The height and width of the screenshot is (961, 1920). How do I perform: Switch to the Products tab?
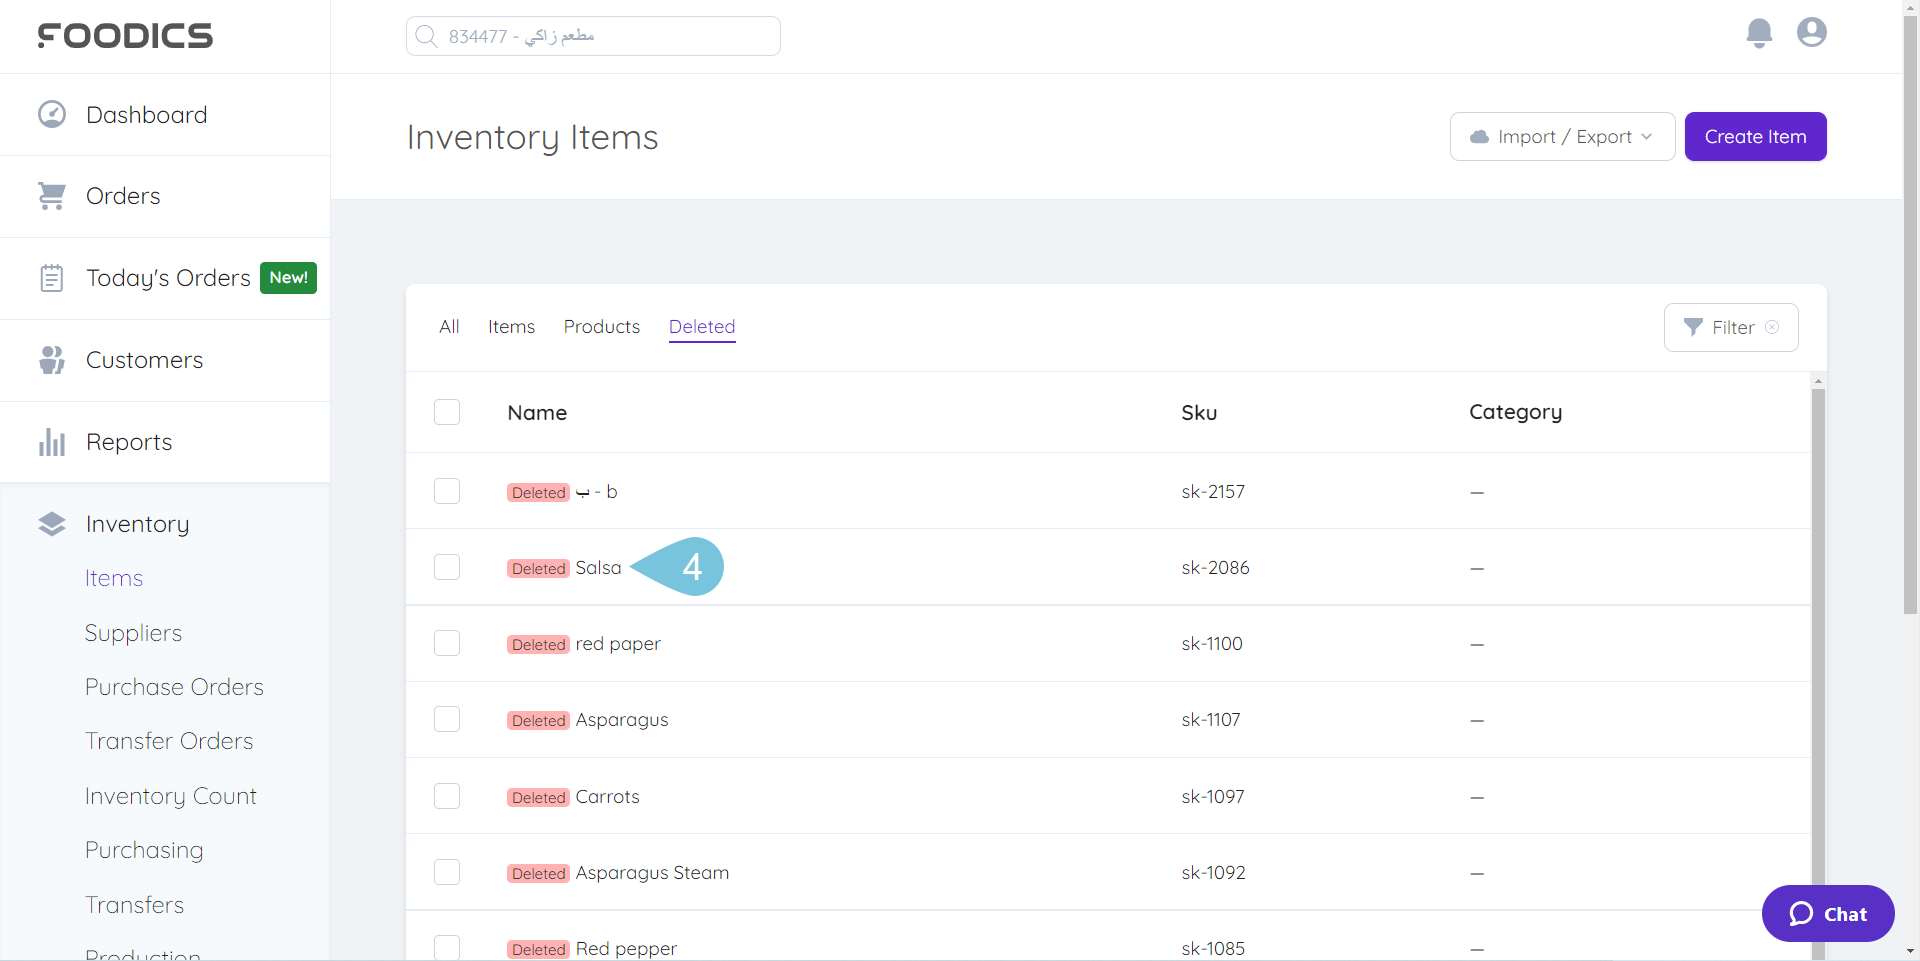click(602, 326)
